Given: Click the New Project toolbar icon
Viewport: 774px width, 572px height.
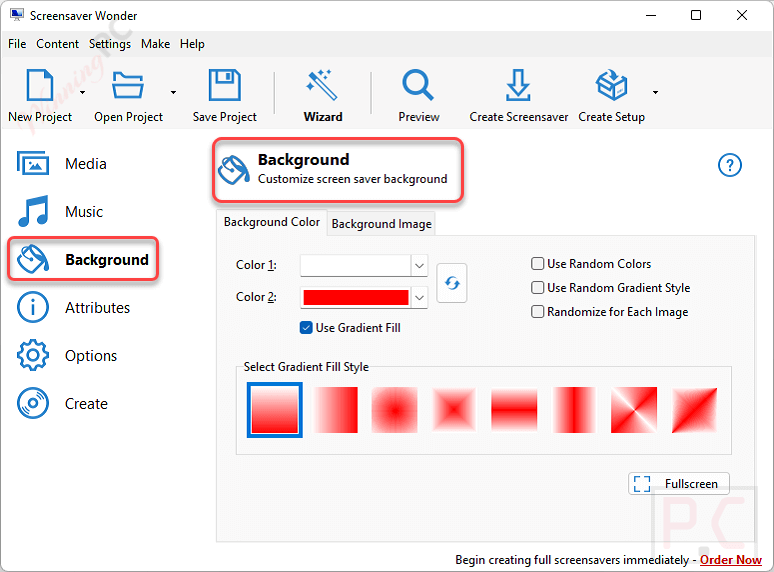Looking at the screenshot, I should click(39, 85).
